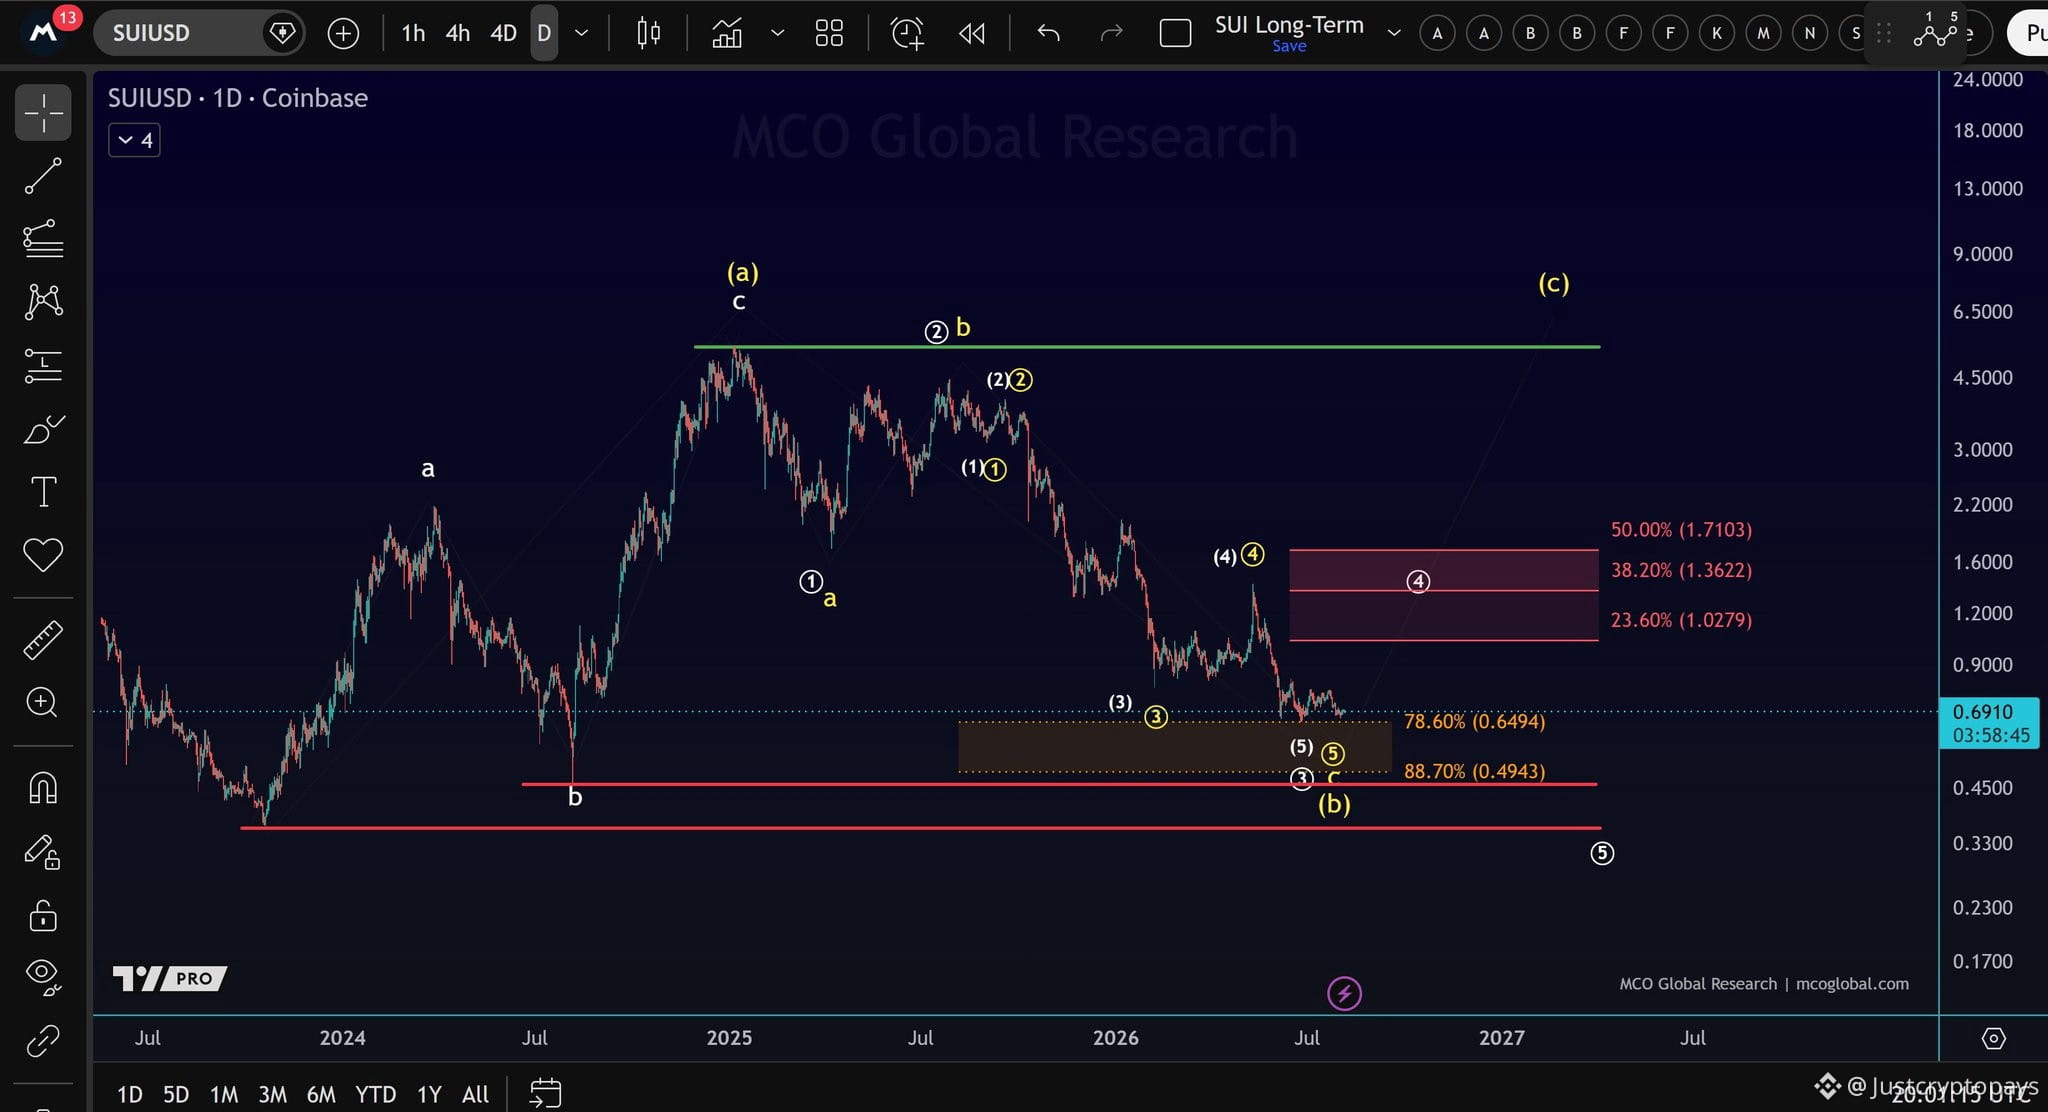2048x1112 pixels.
Task: Click the layout setup rectangle icon
Action: (1175, 33)
